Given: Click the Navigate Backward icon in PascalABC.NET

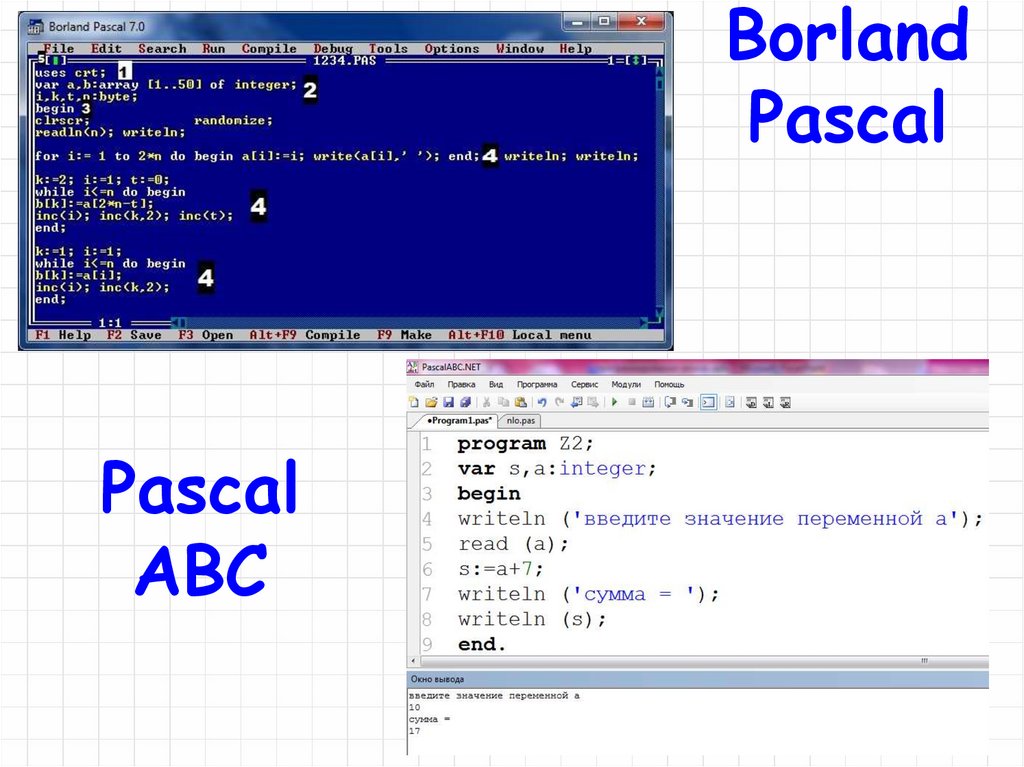Looking at the screenshot, I should pyautogui.click(x=577, y=402).
